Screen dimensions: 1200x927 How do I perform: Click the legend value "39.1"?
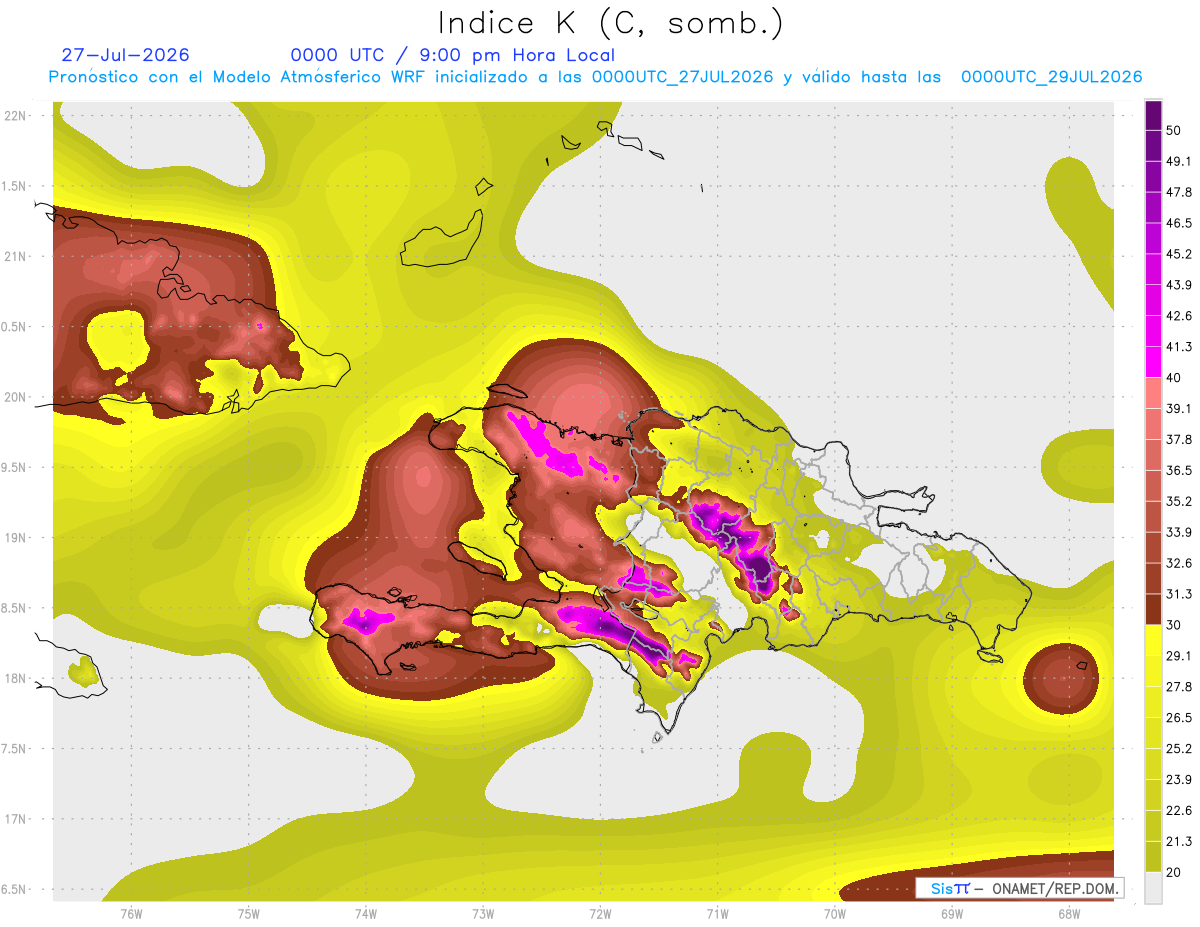1178,408
